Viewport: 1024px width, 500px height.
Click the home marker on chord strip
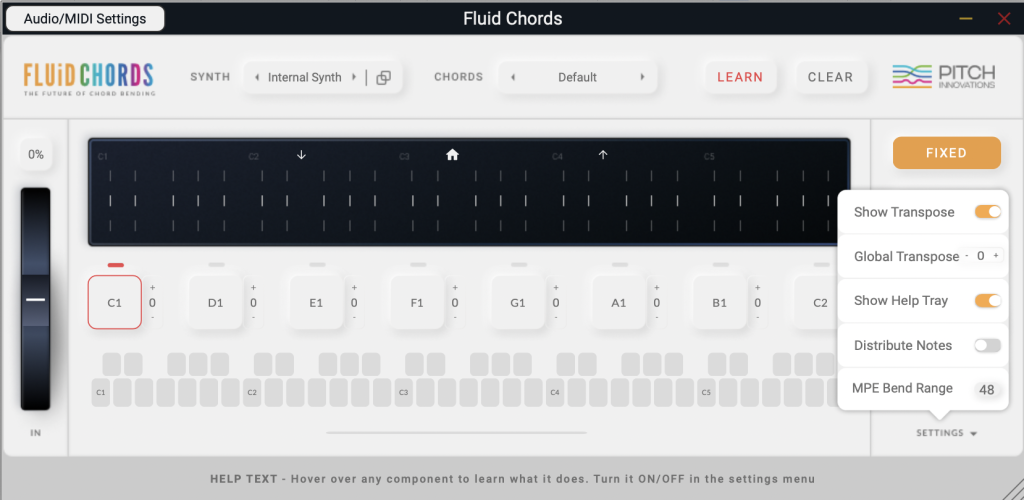(x=453, y=155)
